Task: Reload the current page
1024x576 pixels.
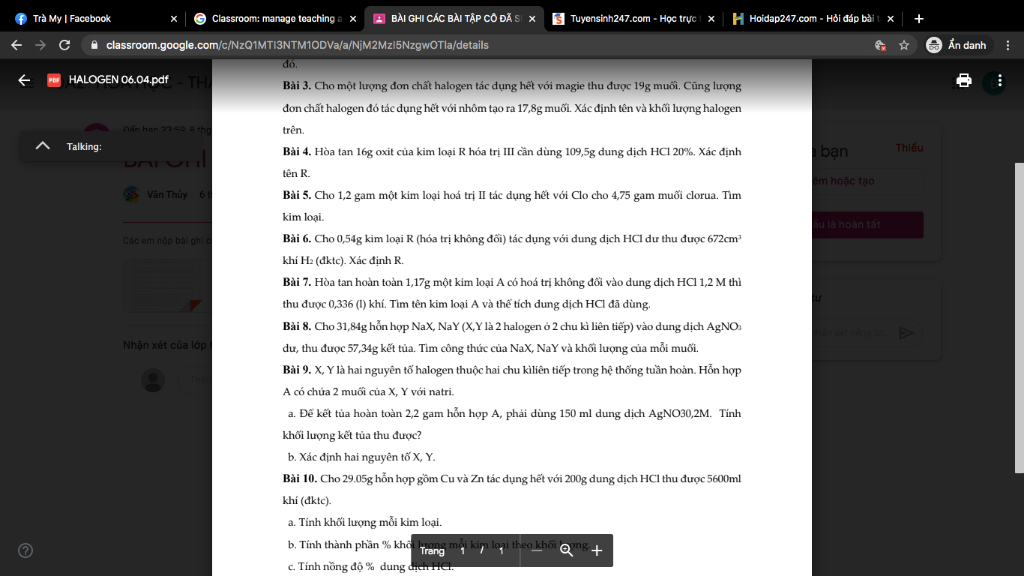Action: pyautogui.click(x=65, y=45)
